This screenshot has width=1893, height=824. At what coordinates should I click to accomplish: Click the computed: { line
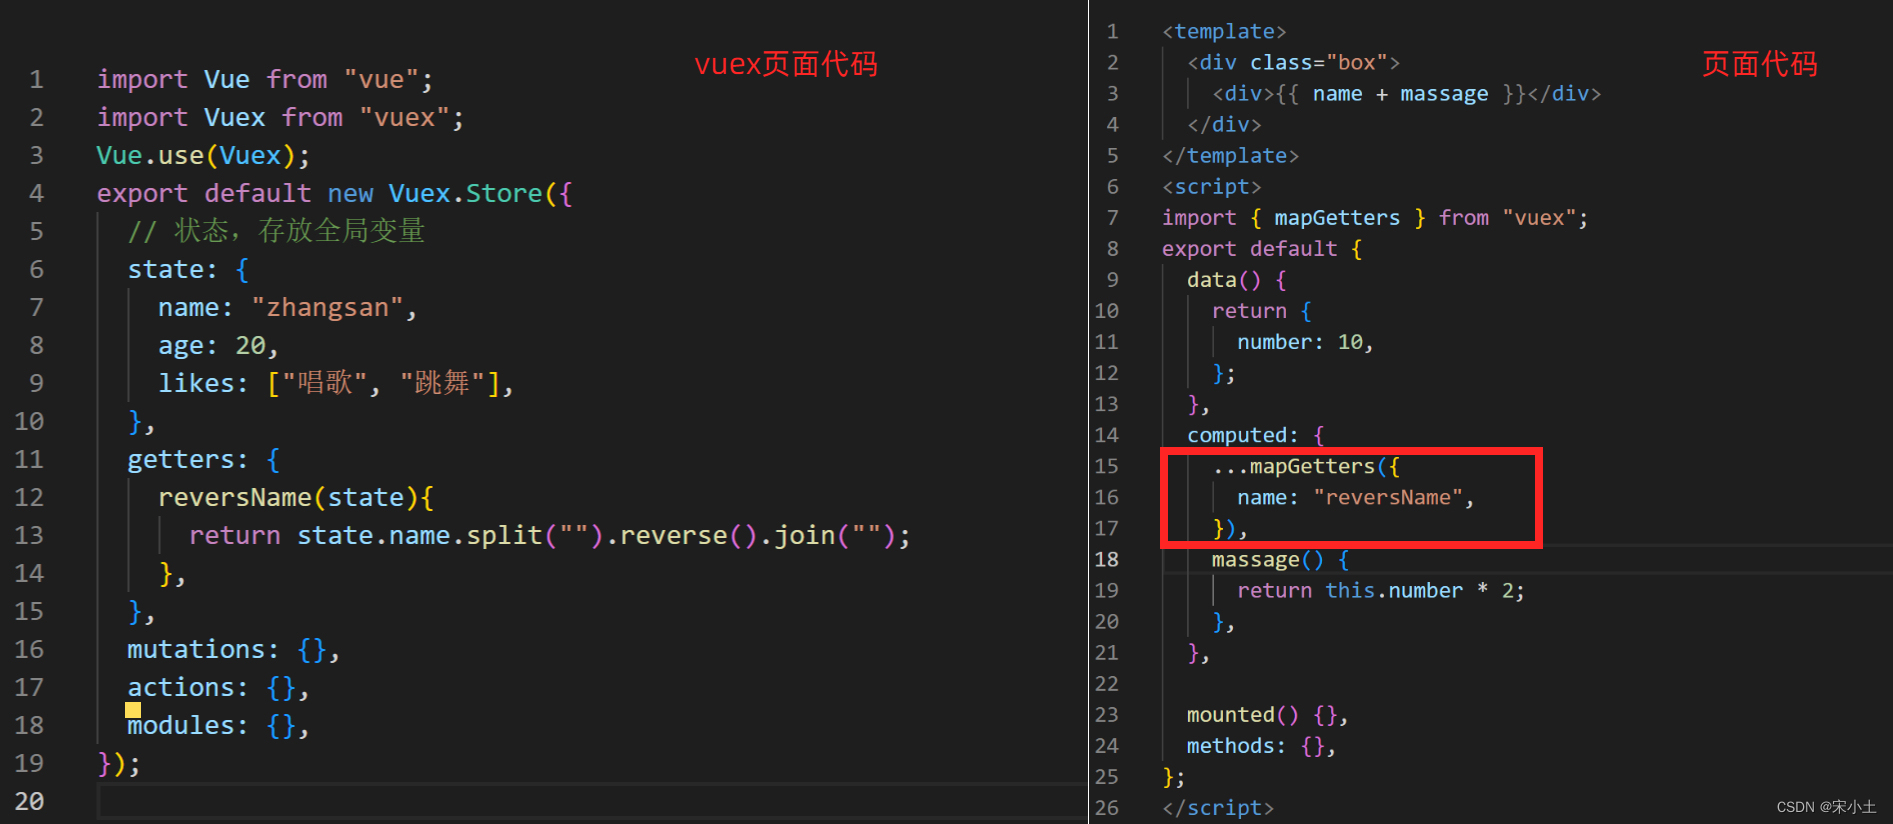1256,435
